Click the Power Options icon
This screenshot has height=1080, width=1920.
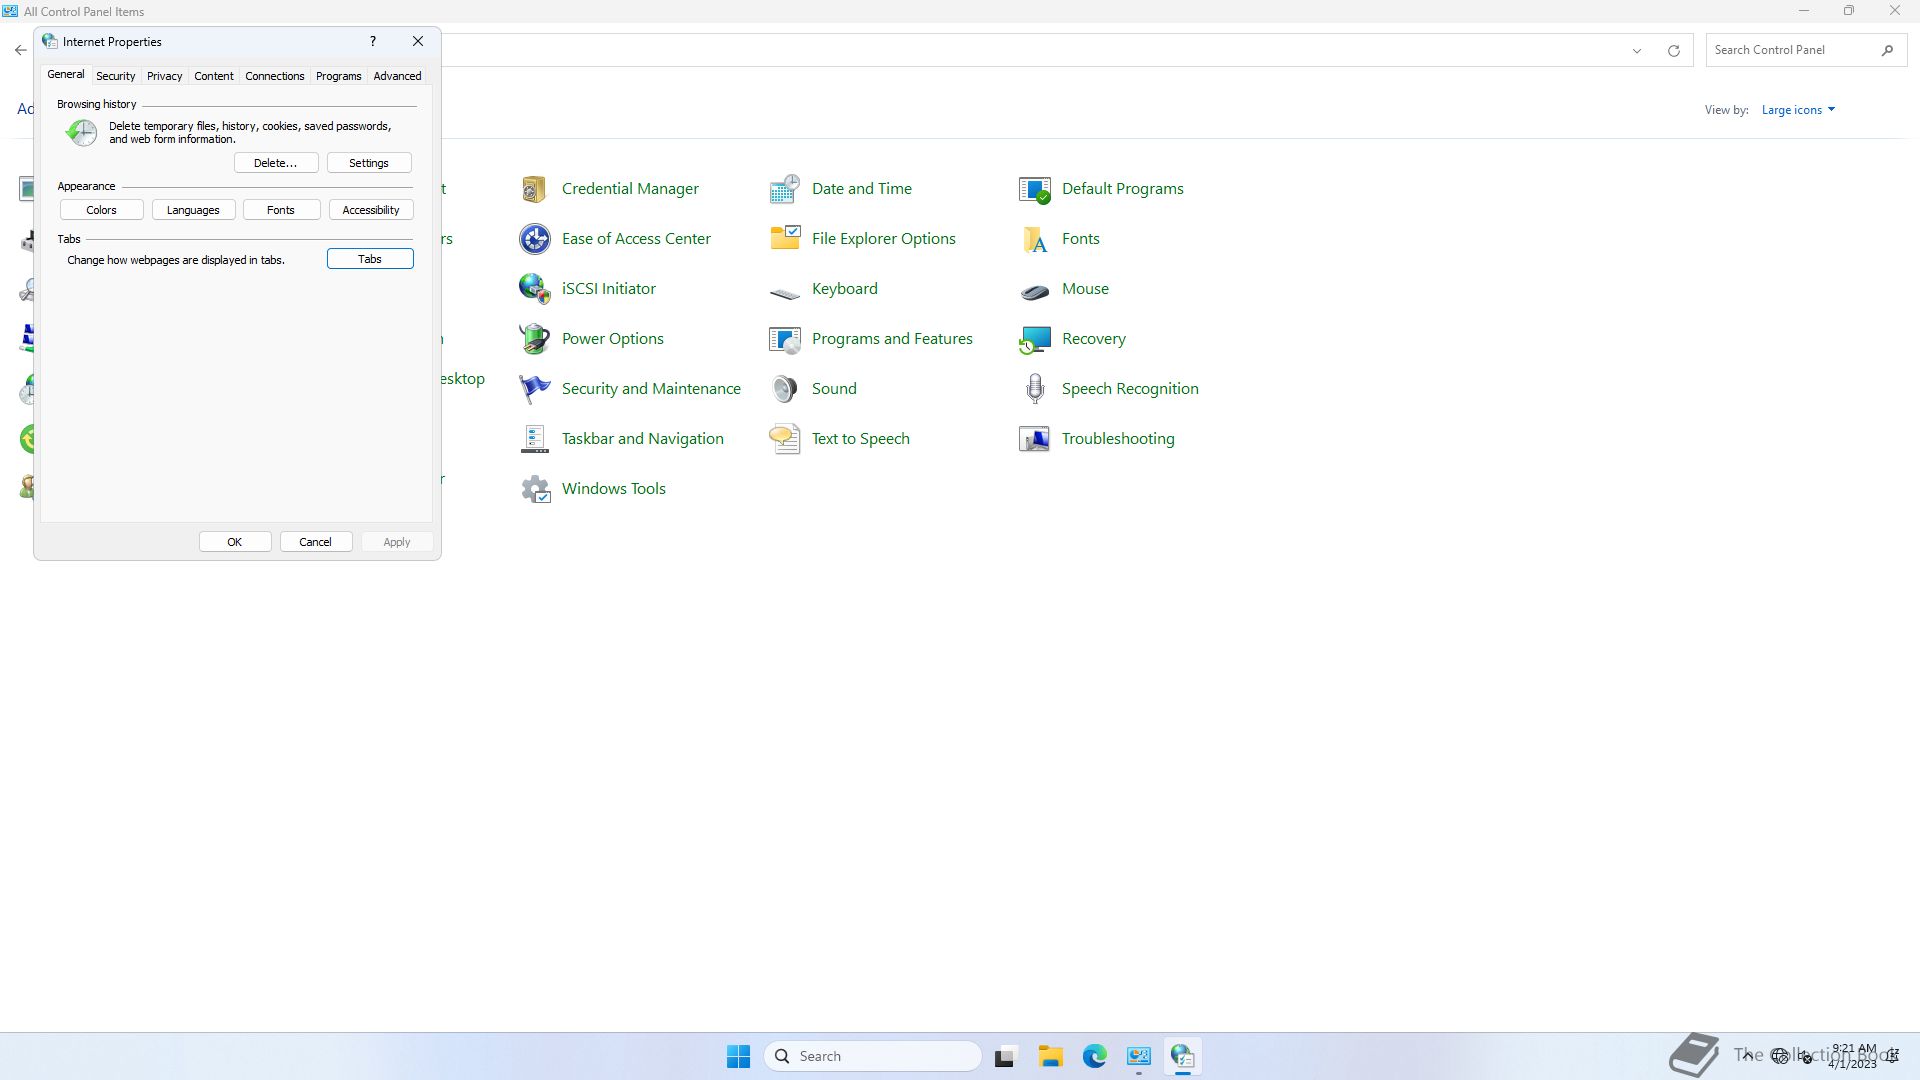(x=534, y=339)
